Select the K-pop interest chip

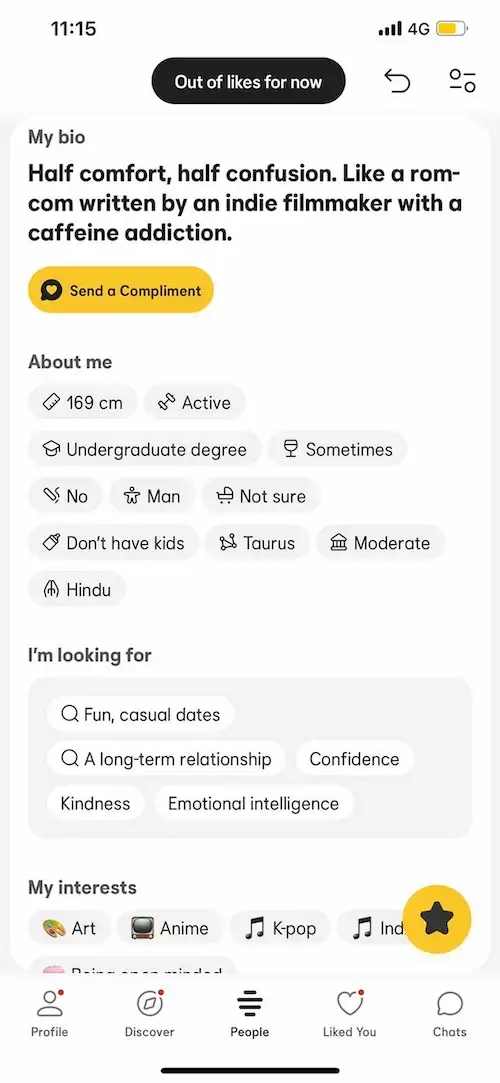[280, 928]
